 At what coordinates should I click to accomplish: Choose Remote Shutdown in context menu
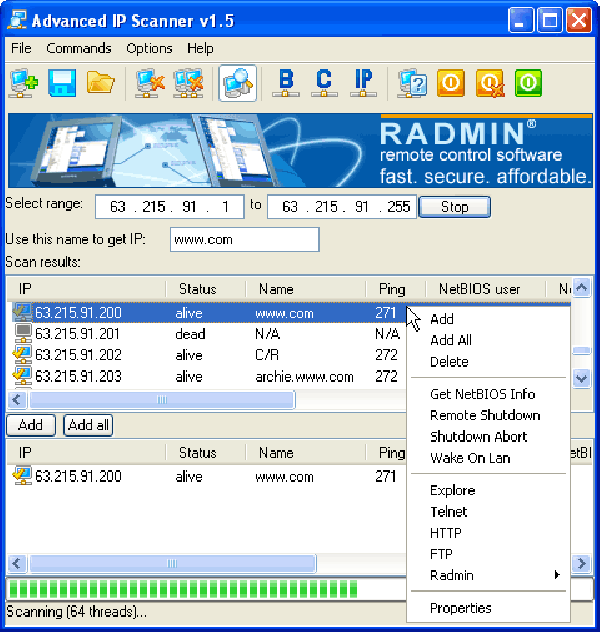pos(488,415)
